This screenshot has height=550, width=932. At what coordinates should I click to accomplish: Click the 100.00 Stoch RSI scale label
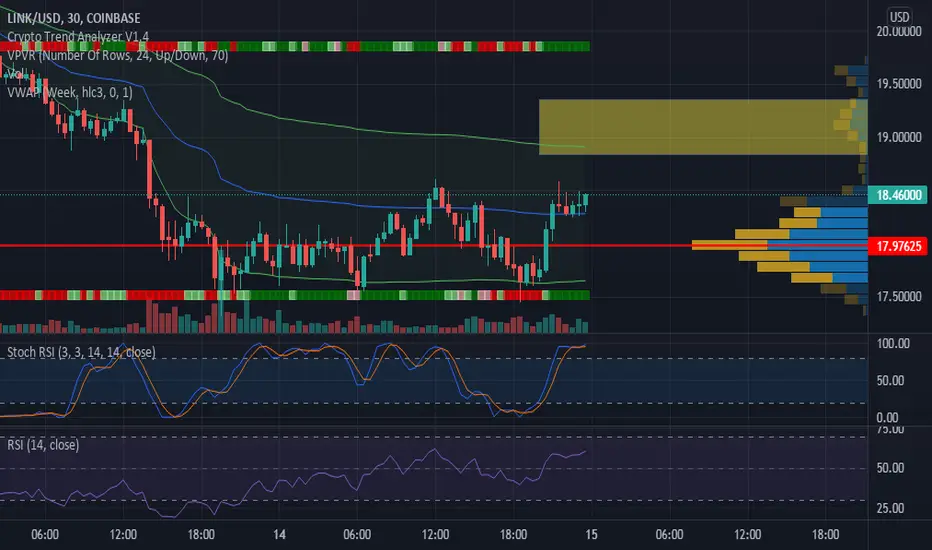[893, 344]
